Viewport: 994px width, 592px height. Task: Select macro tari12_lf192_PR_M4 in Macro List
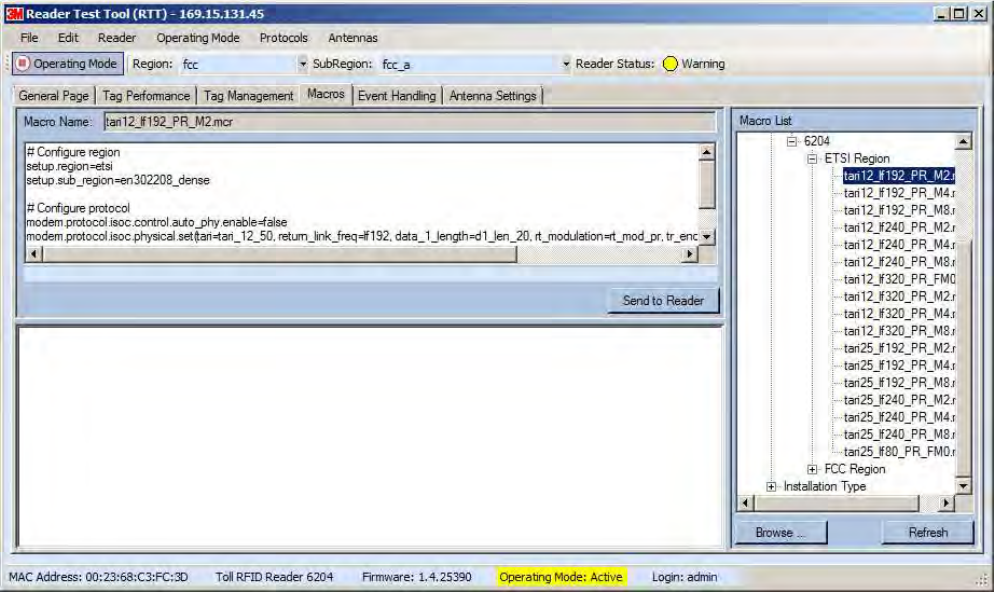click(x=899, y=193)
